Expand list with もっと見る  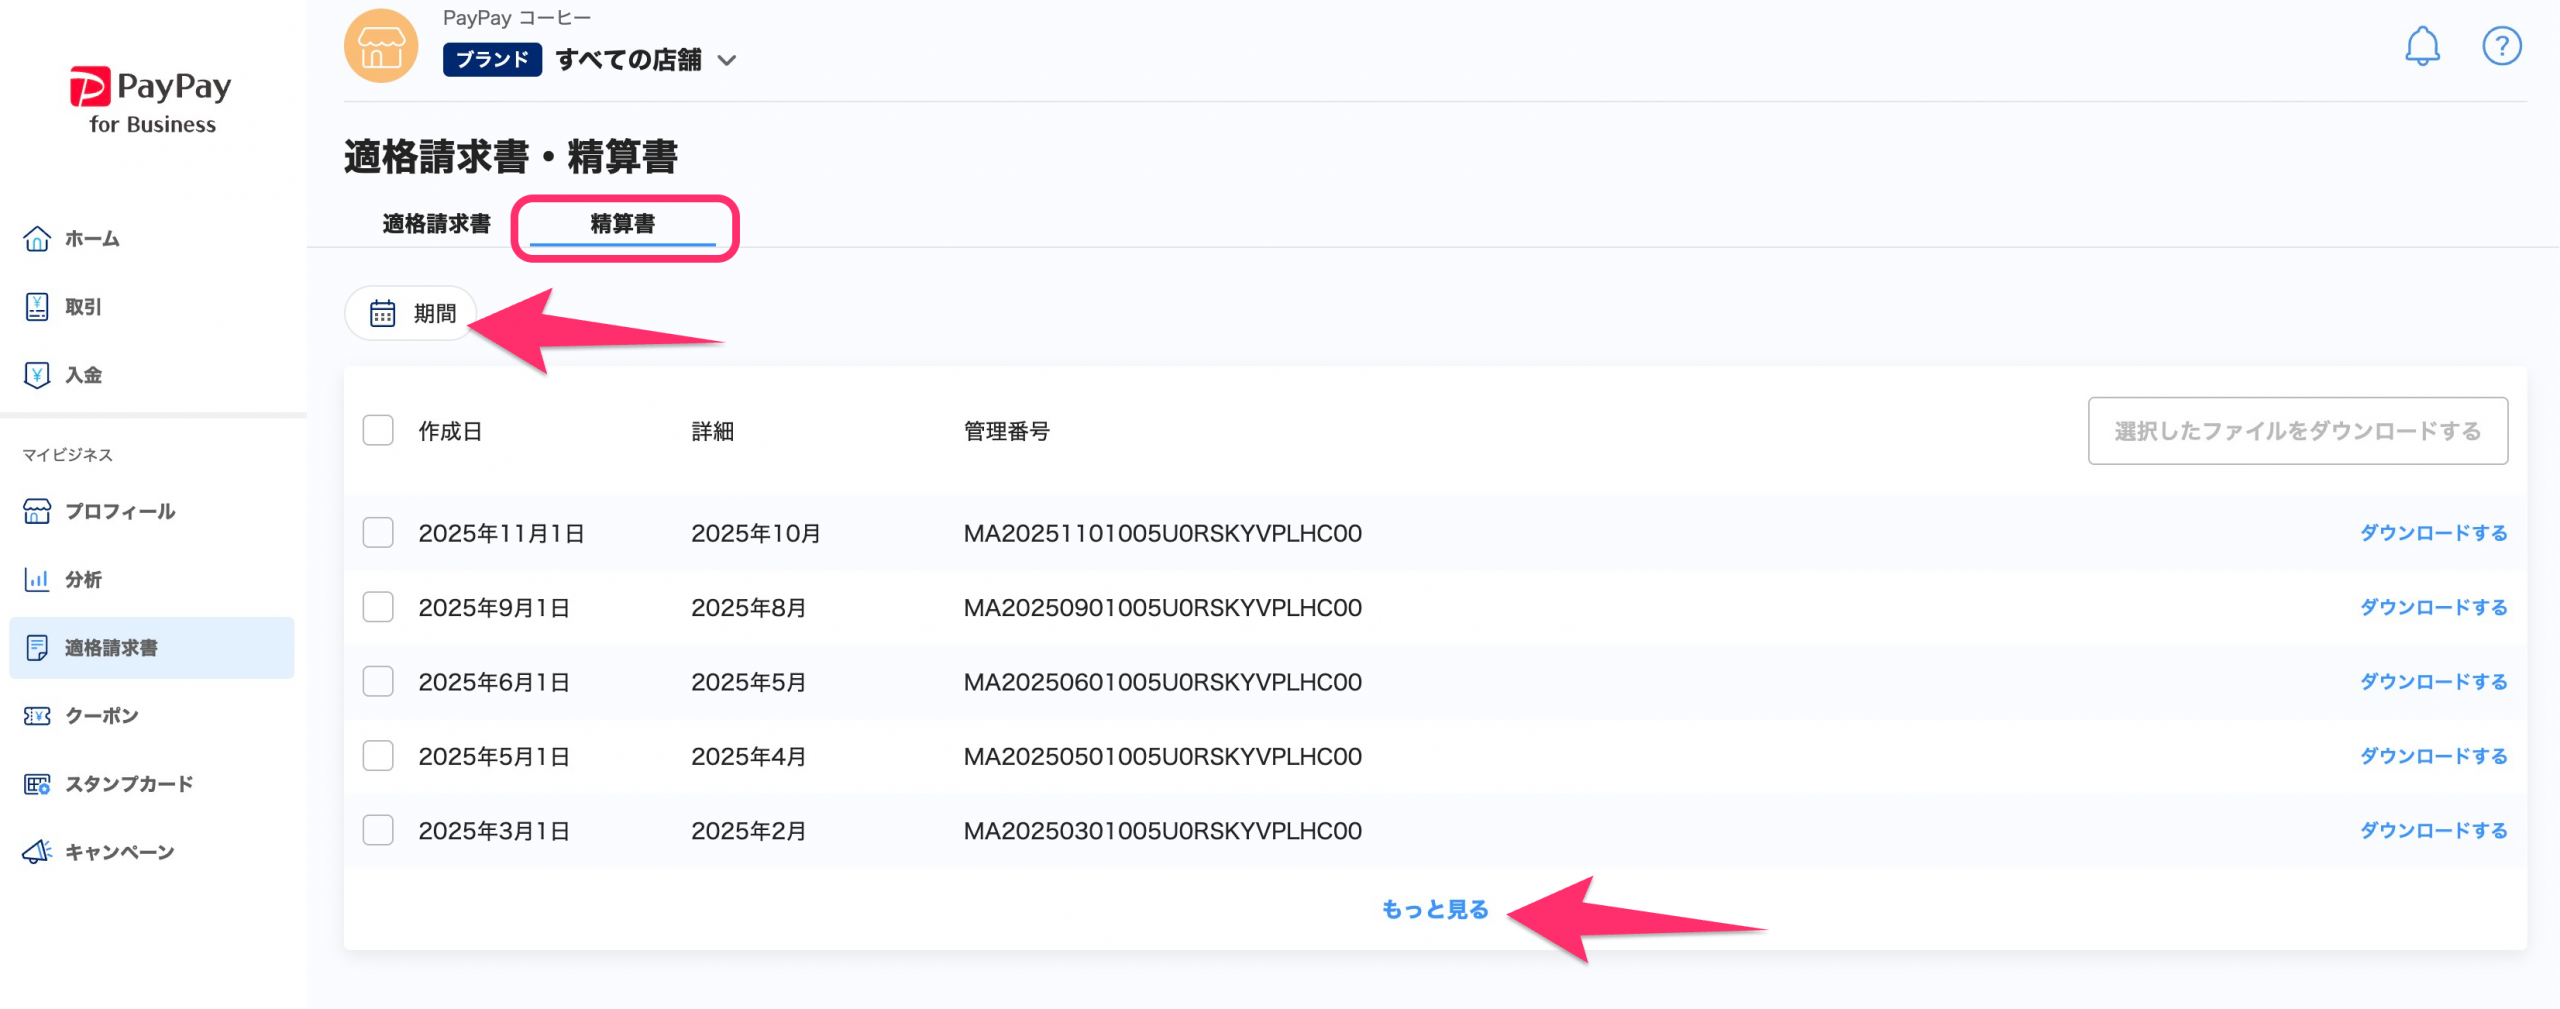coord(1434,909)
